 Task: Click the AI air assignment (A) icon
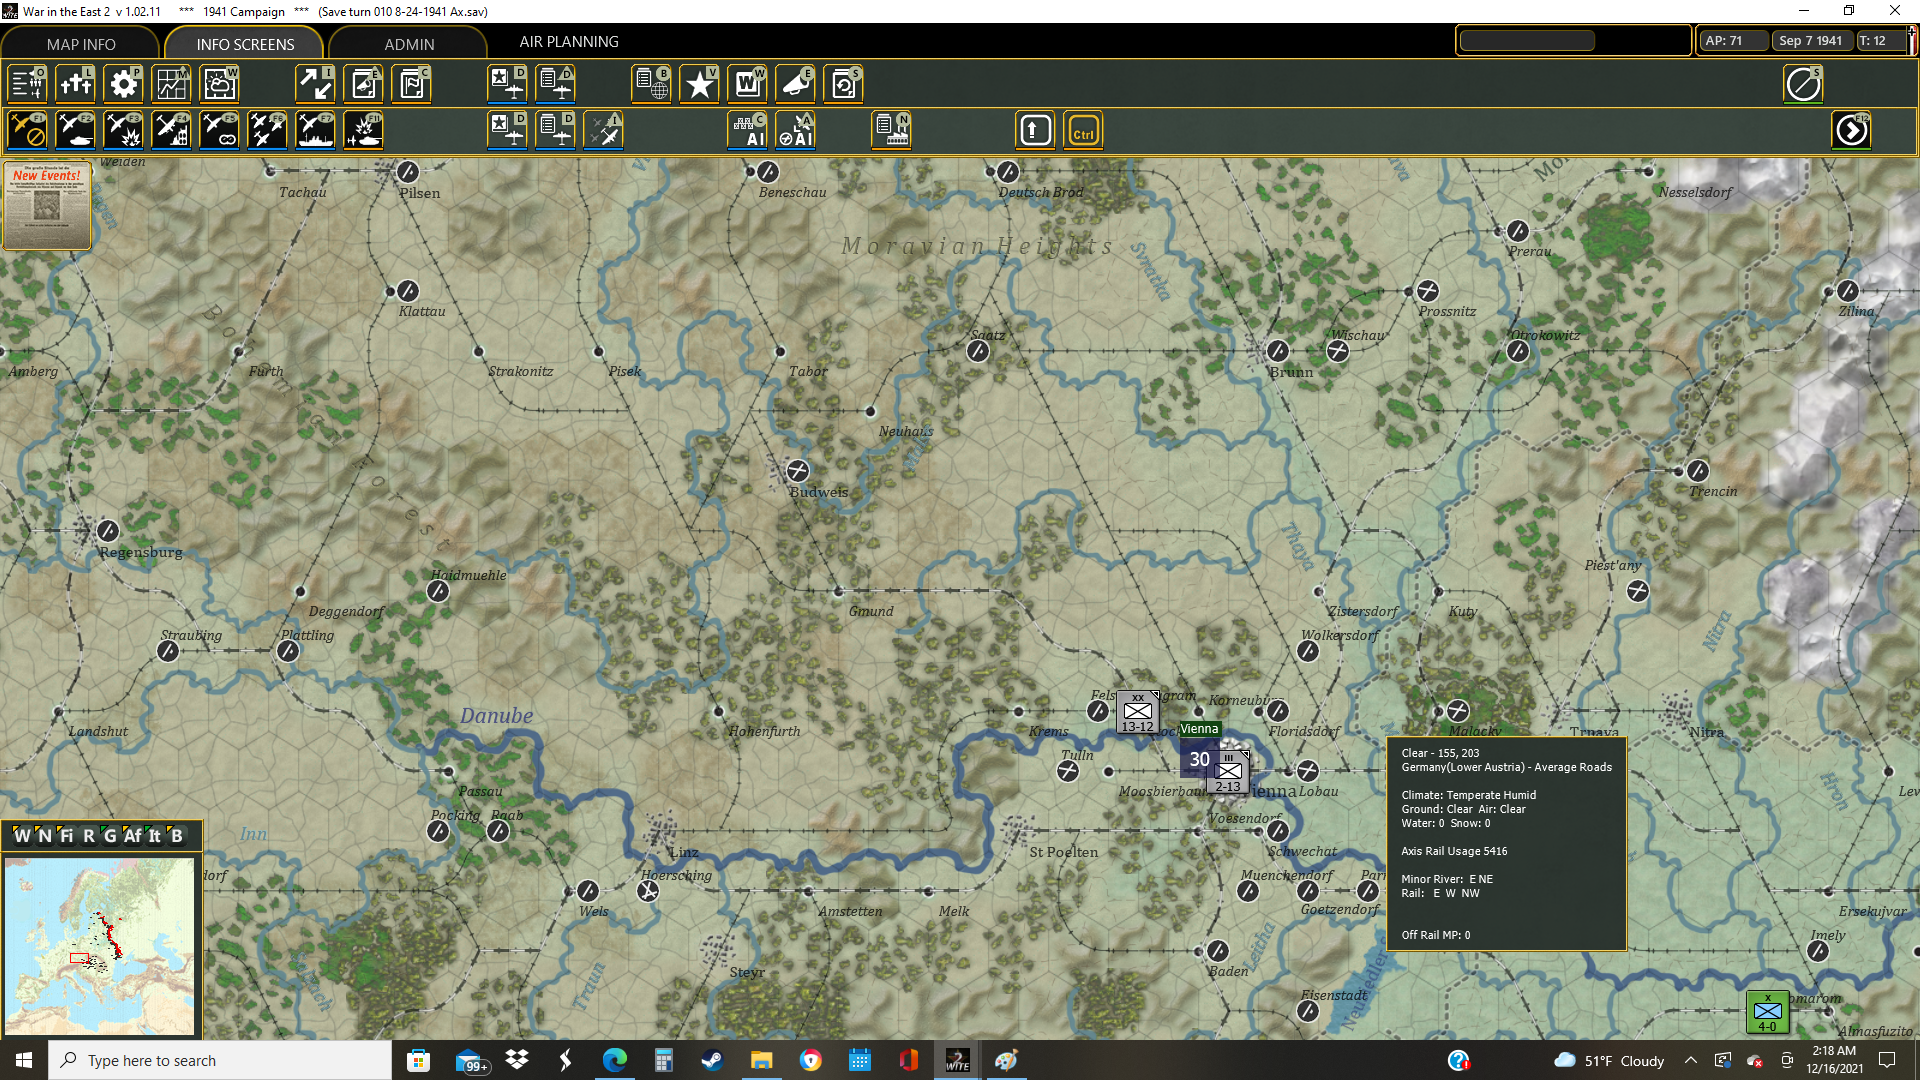click(796, 130)
